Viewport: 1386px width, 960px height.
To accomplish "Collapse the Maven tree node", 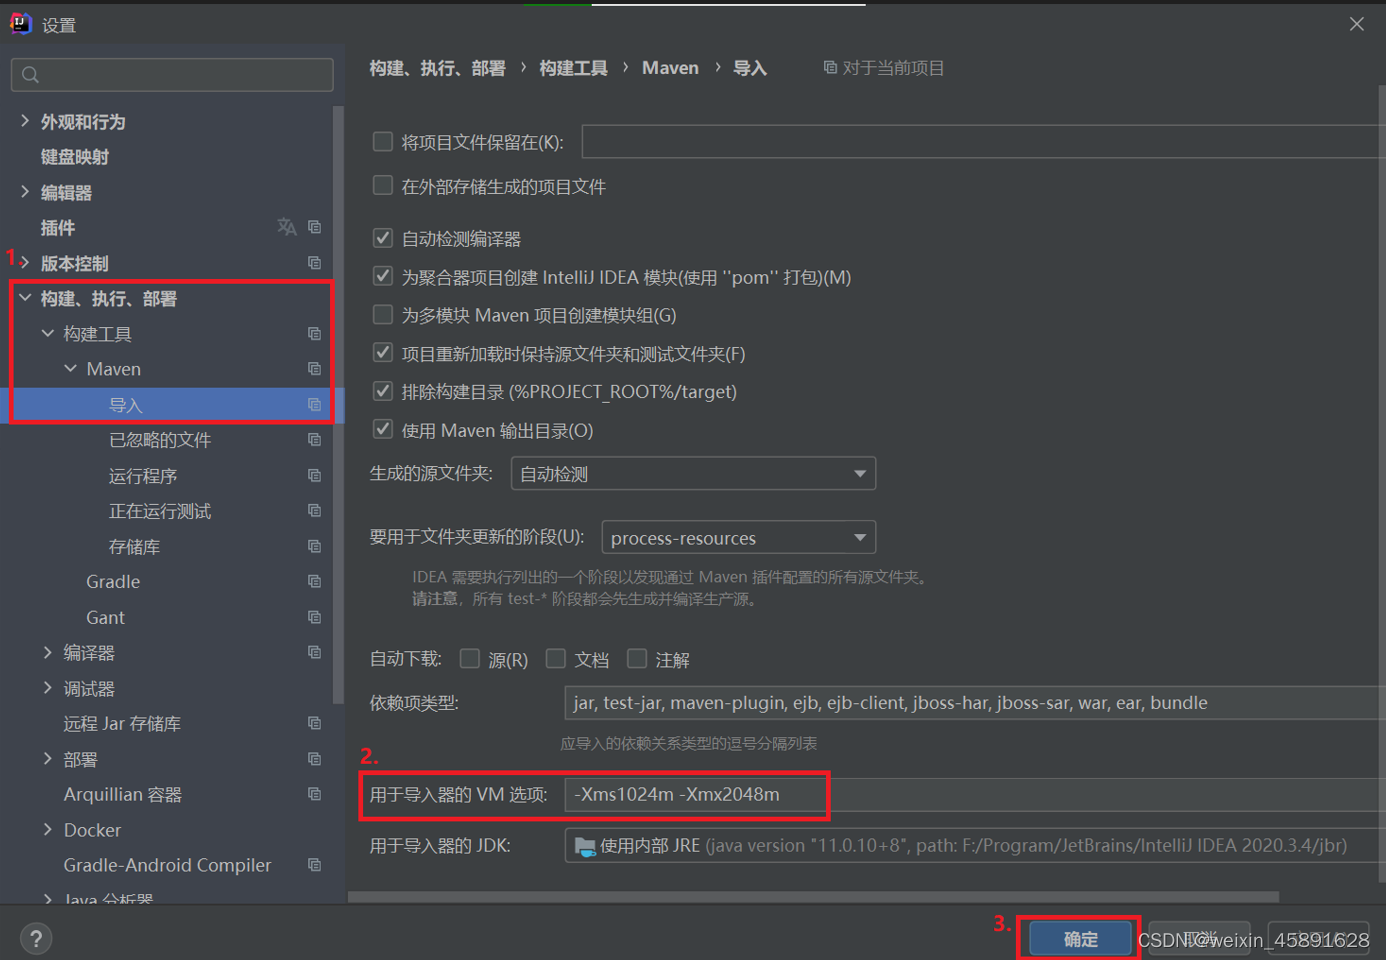I will pos(71,369).
